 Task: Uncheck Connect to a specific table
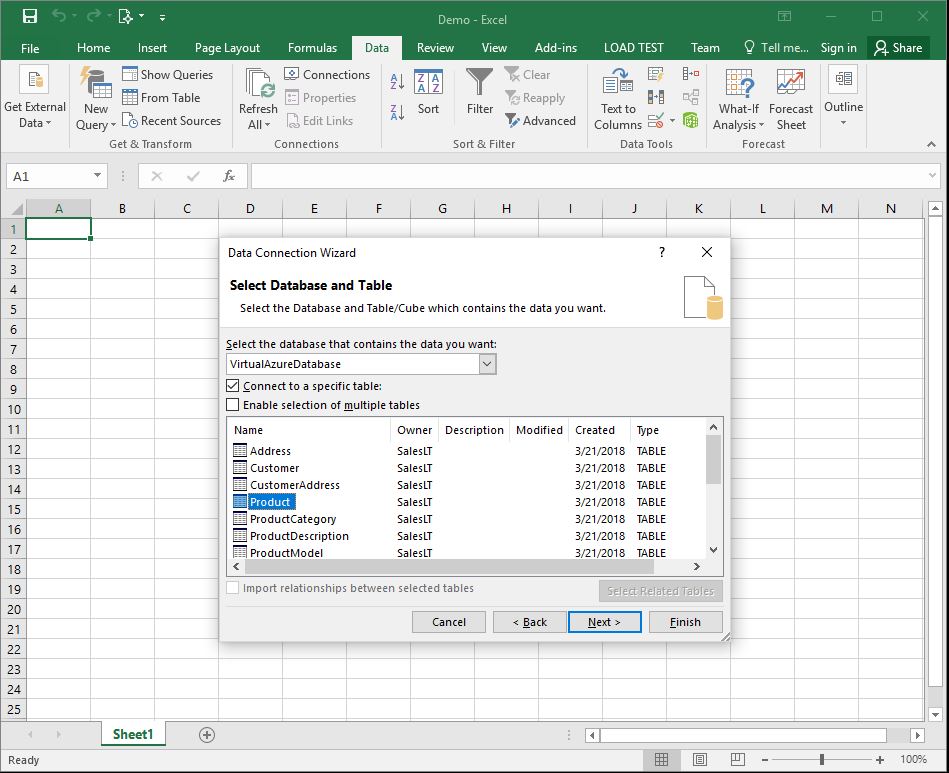pos(233,385)
